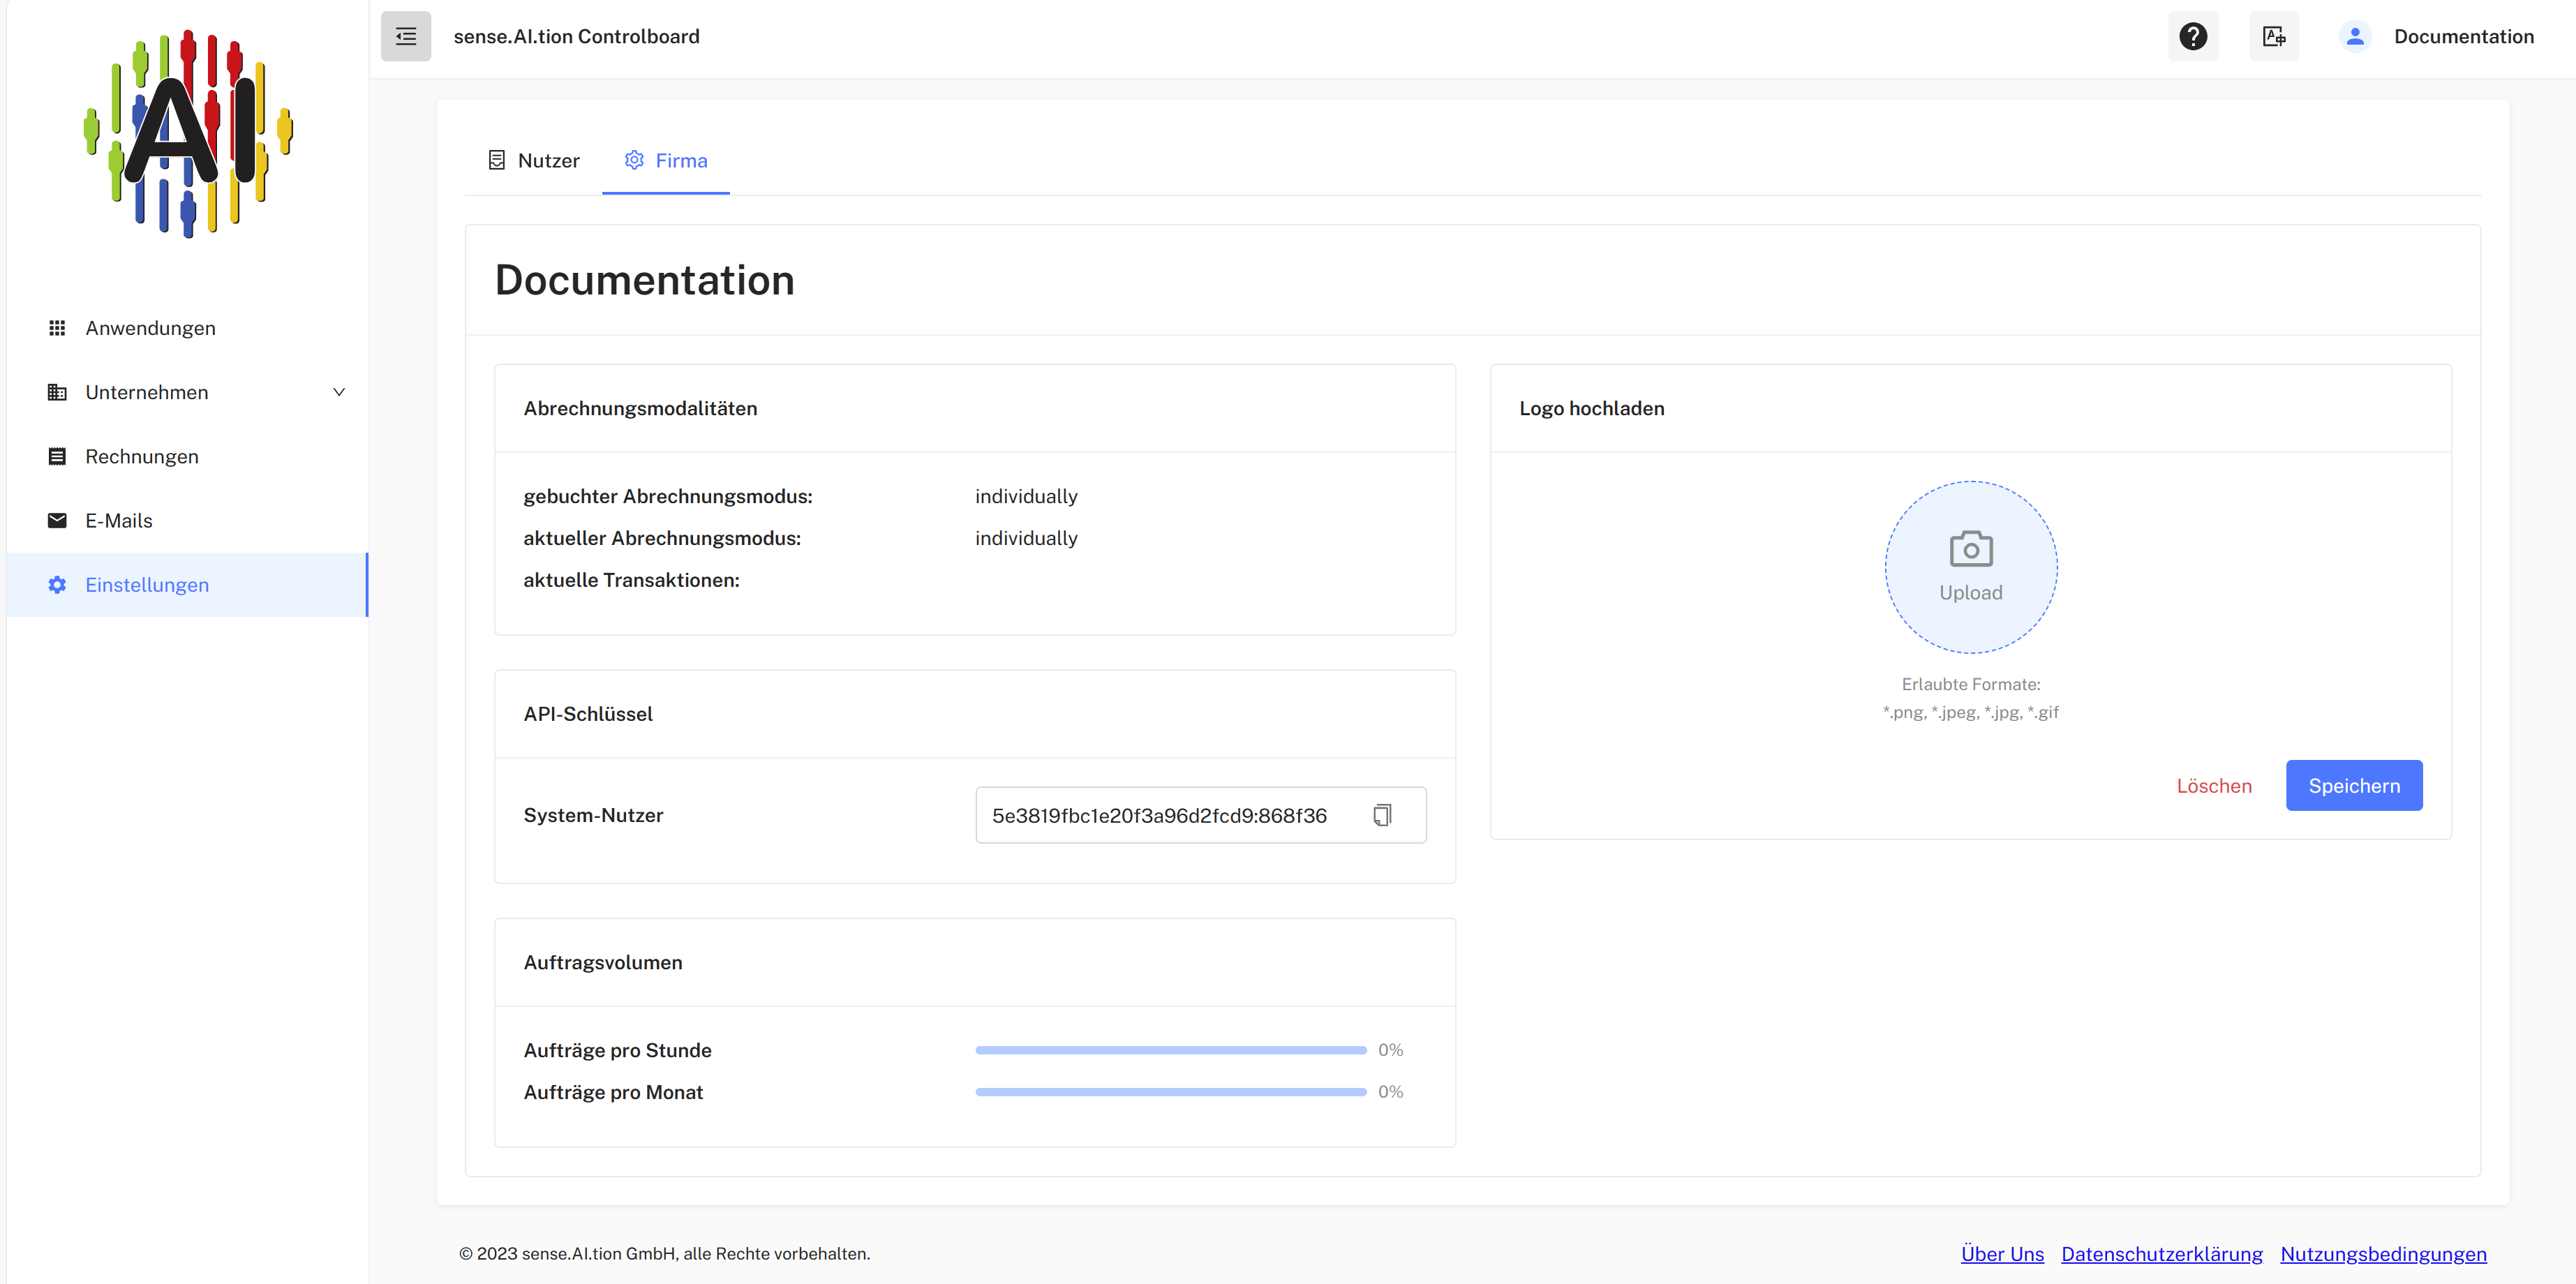The height and width of the screenshot is (1284, 2576).
Task: Click the aktueller Abrechnungsmodus value individually
Action: [1026, 538]
